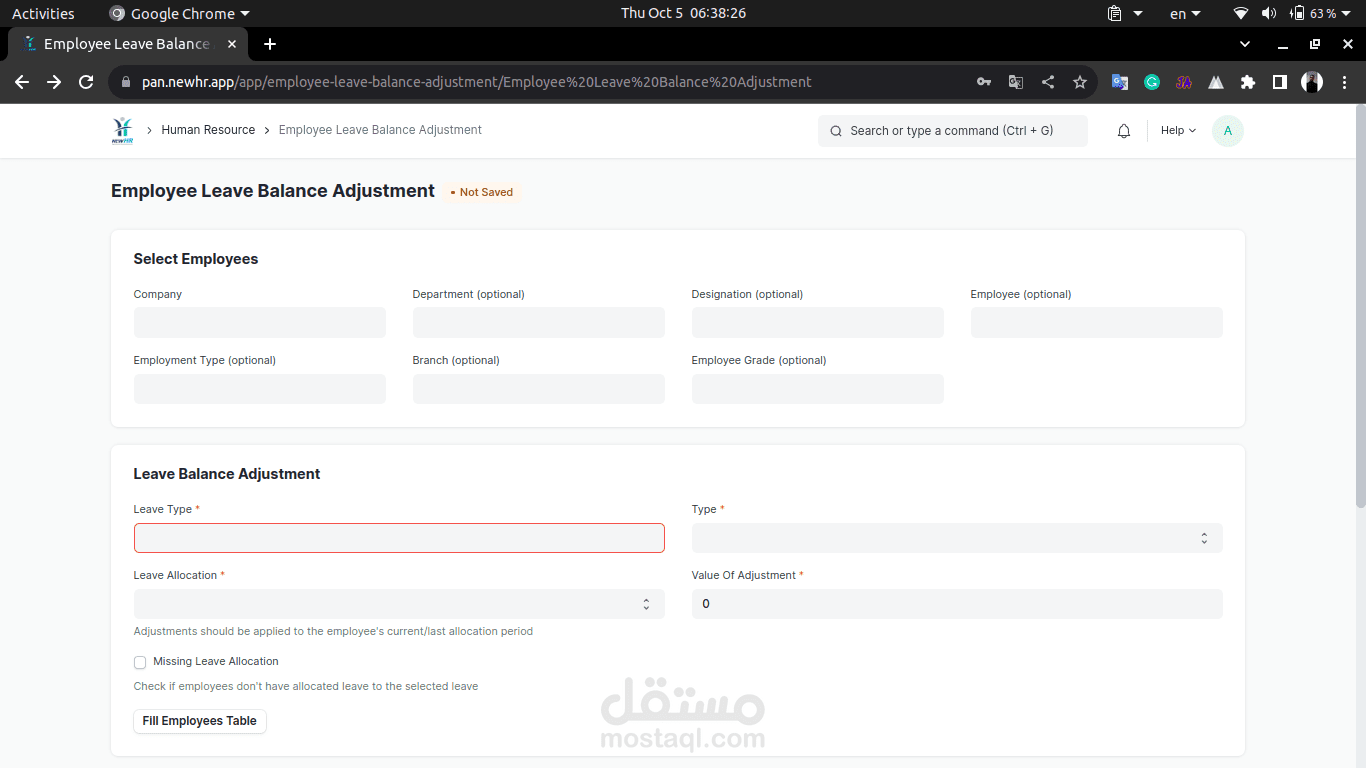Open the Chrome extensions puzzle icon
1366x768 pixels.
pos(1248,82)
